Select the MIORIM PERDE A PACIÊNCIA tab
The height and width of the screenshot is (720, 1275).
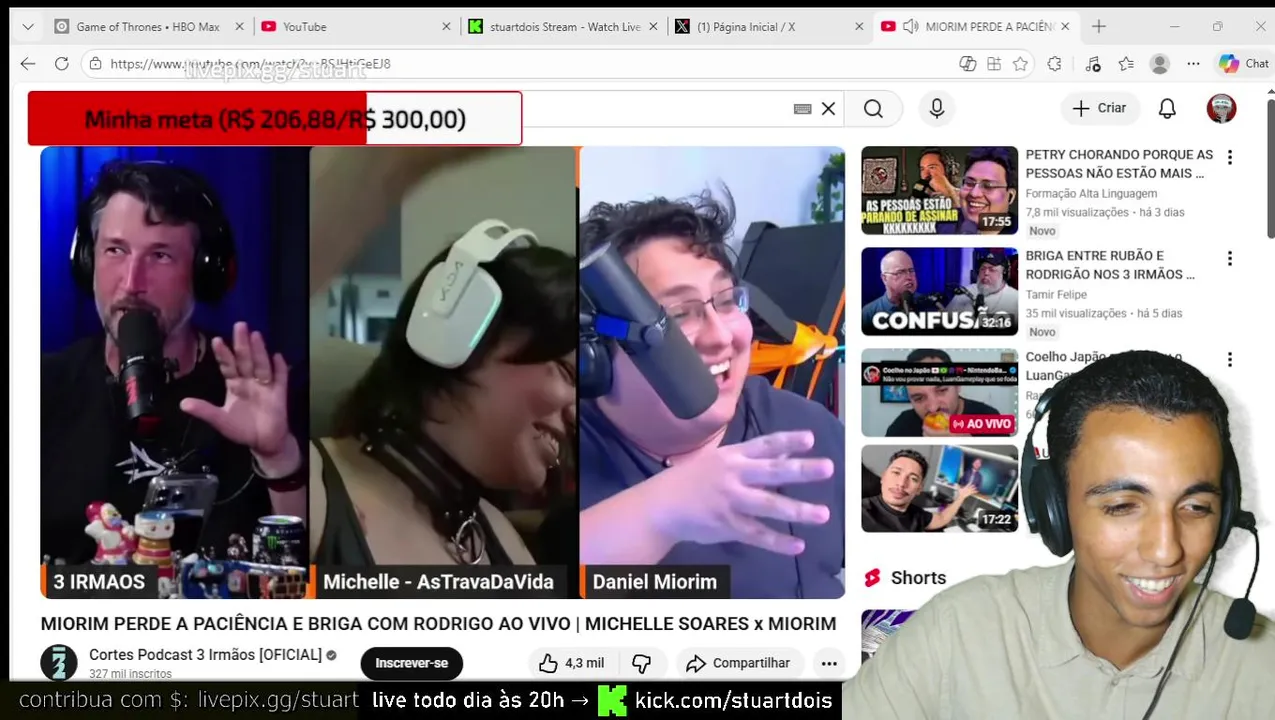(977, 27)
